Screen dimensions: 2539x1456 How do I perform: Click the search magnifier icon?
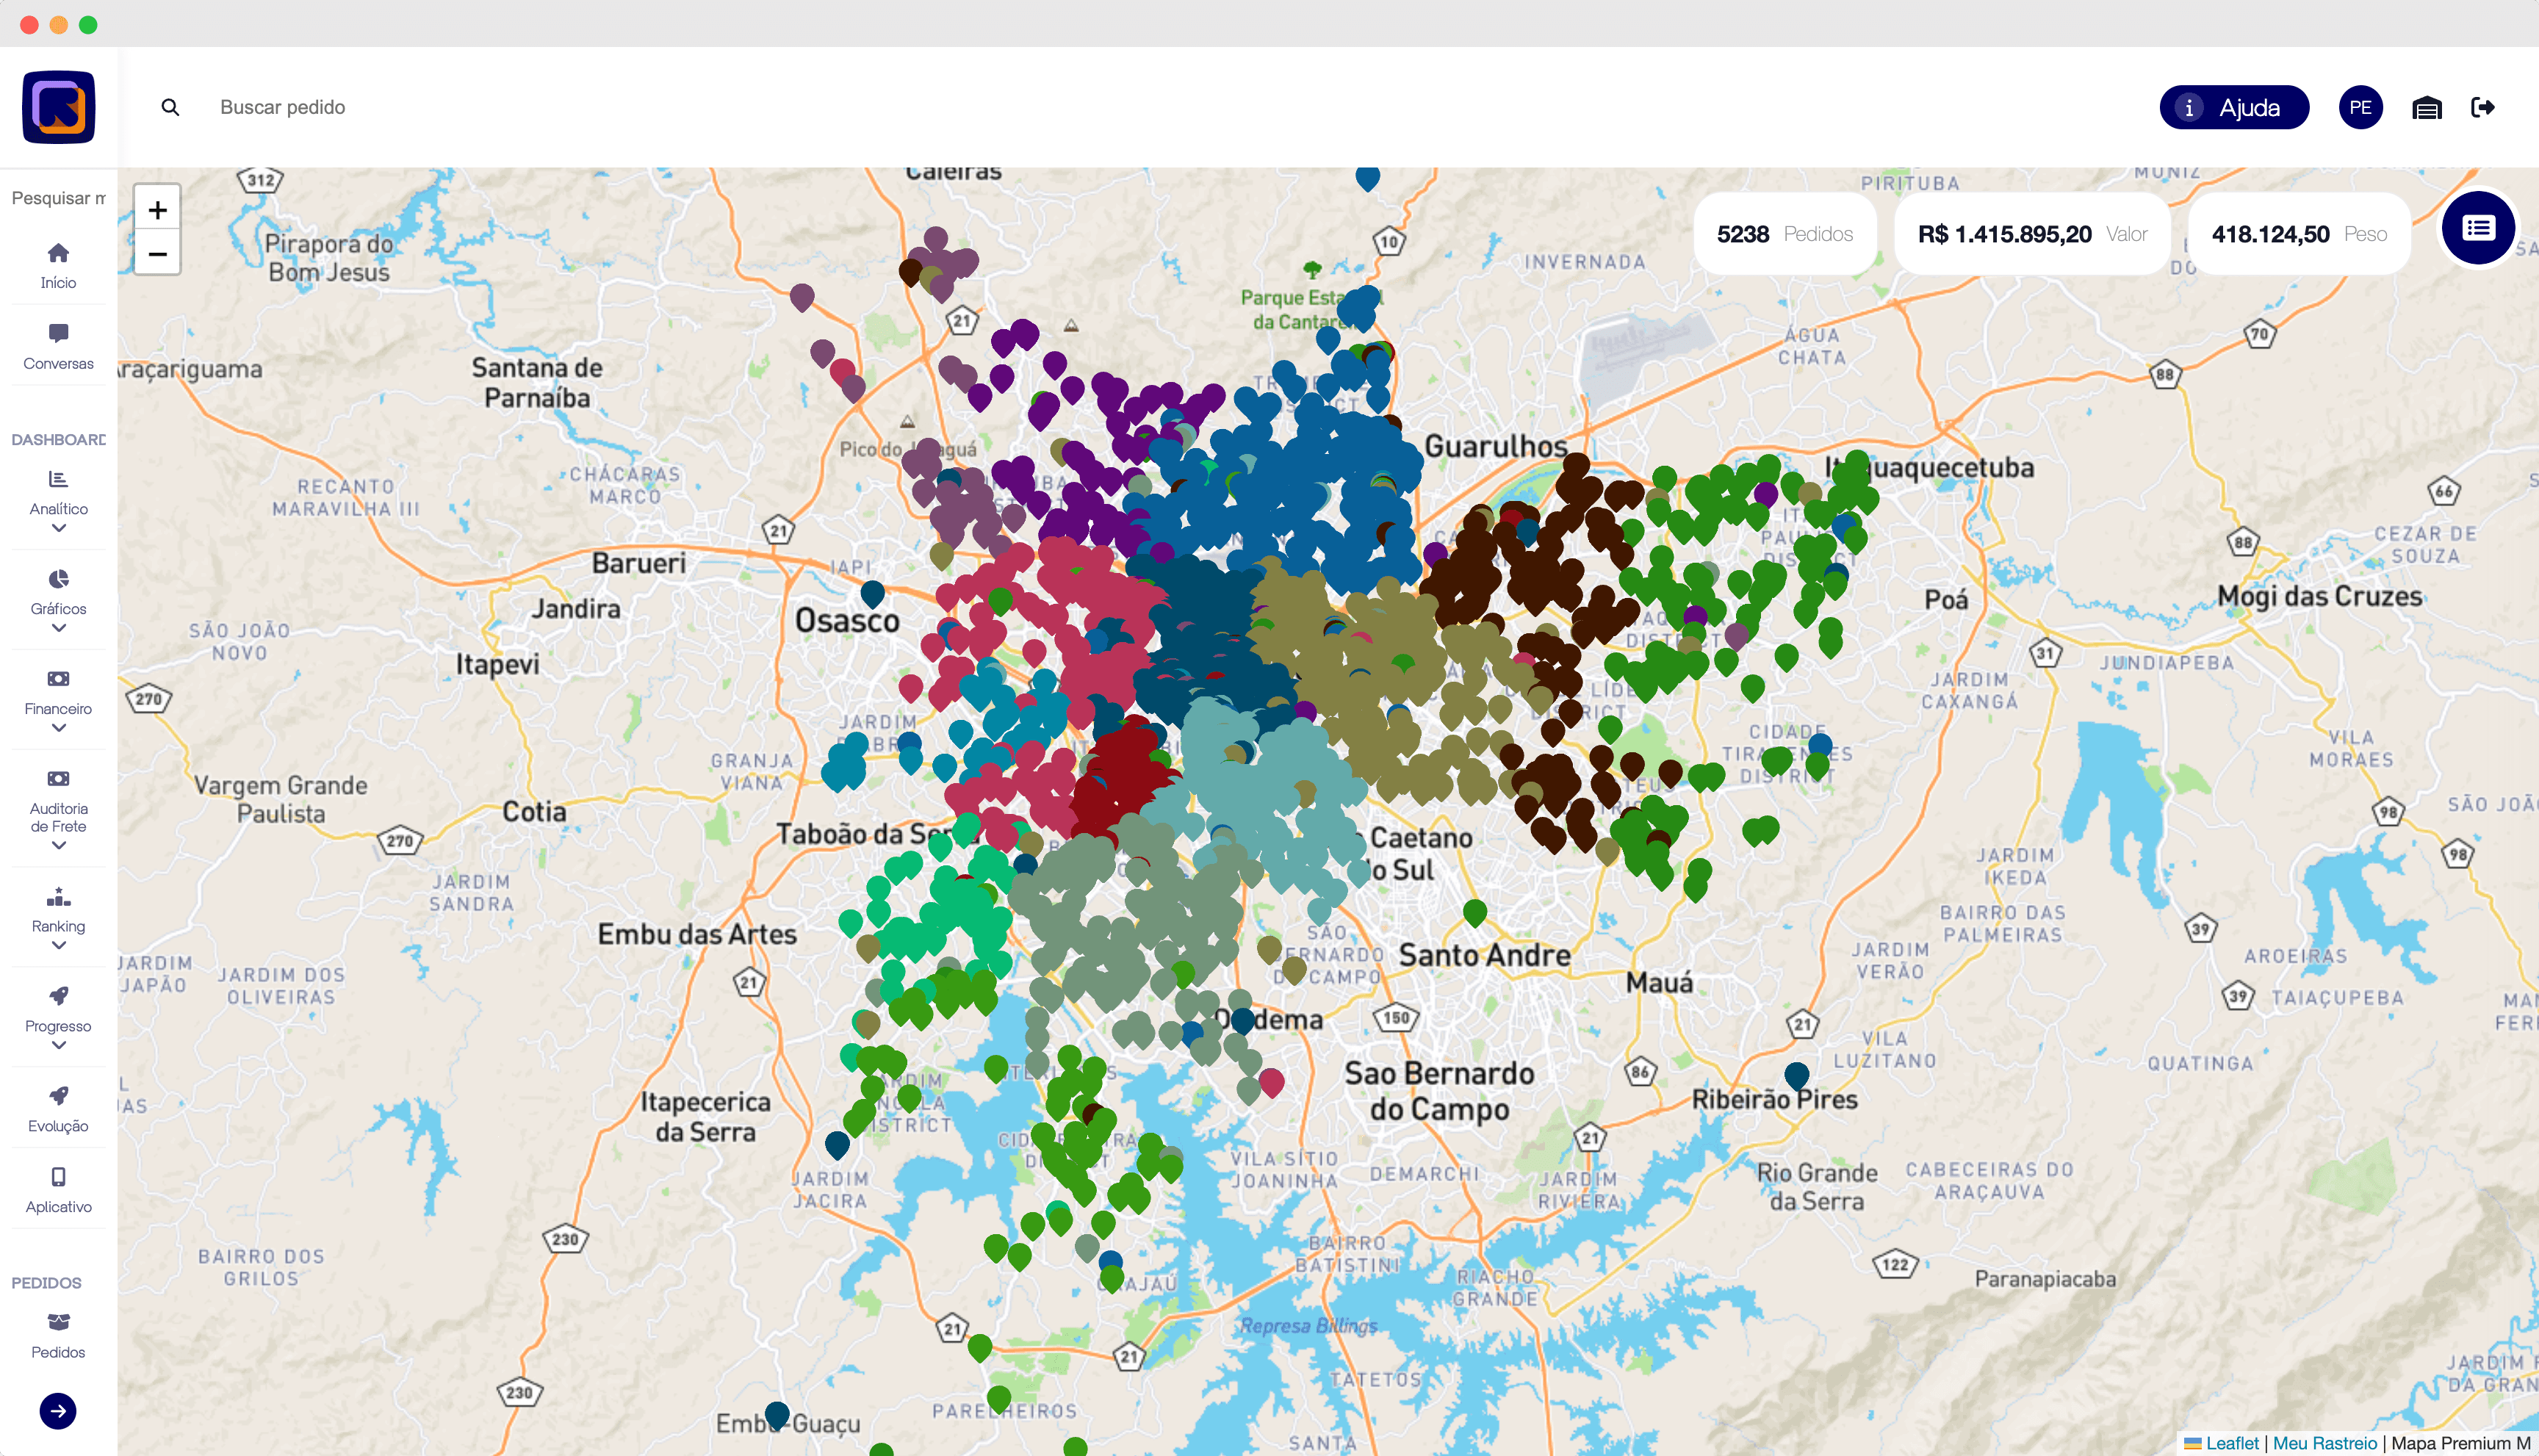(170, 107)
